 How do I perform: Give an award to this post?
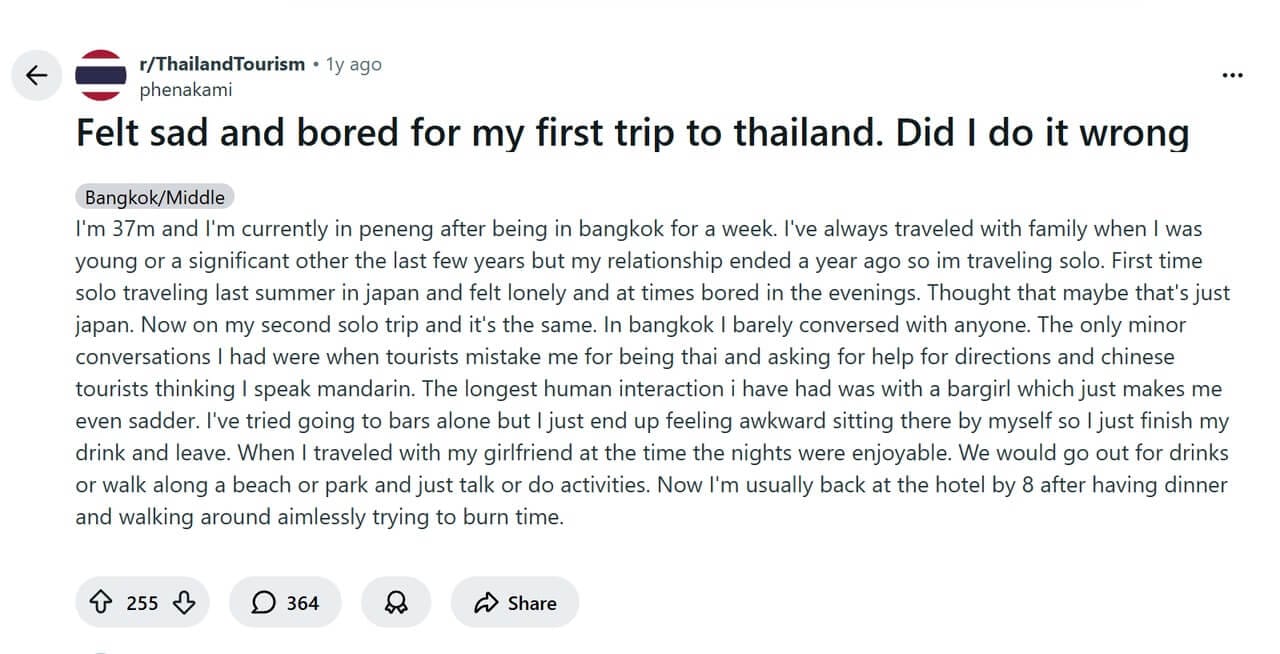[396, 603]
